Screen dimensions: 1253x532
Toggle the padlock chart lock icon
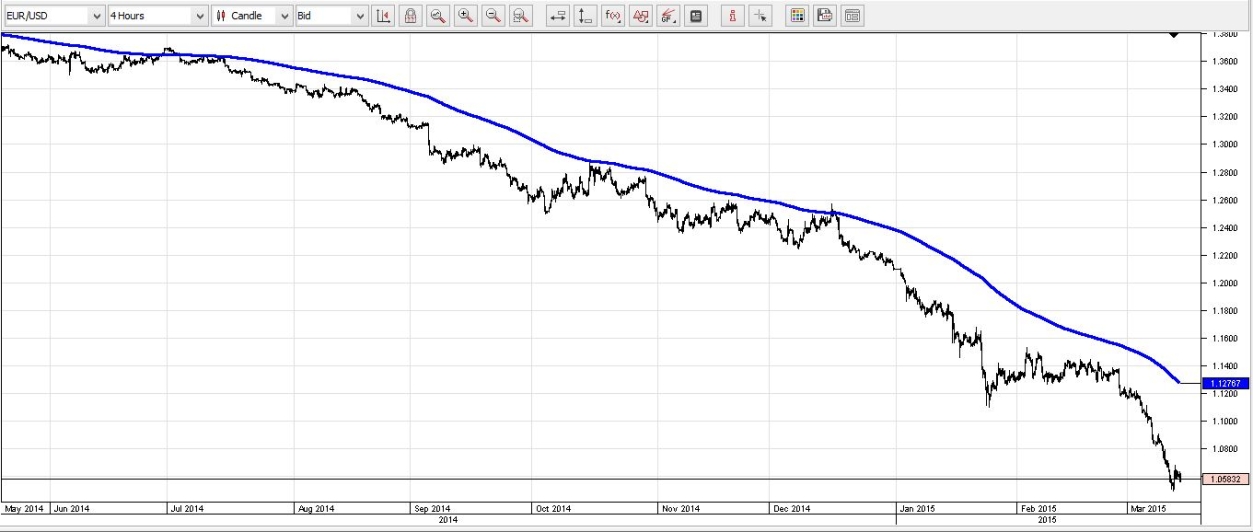click(x=411, y=16)
